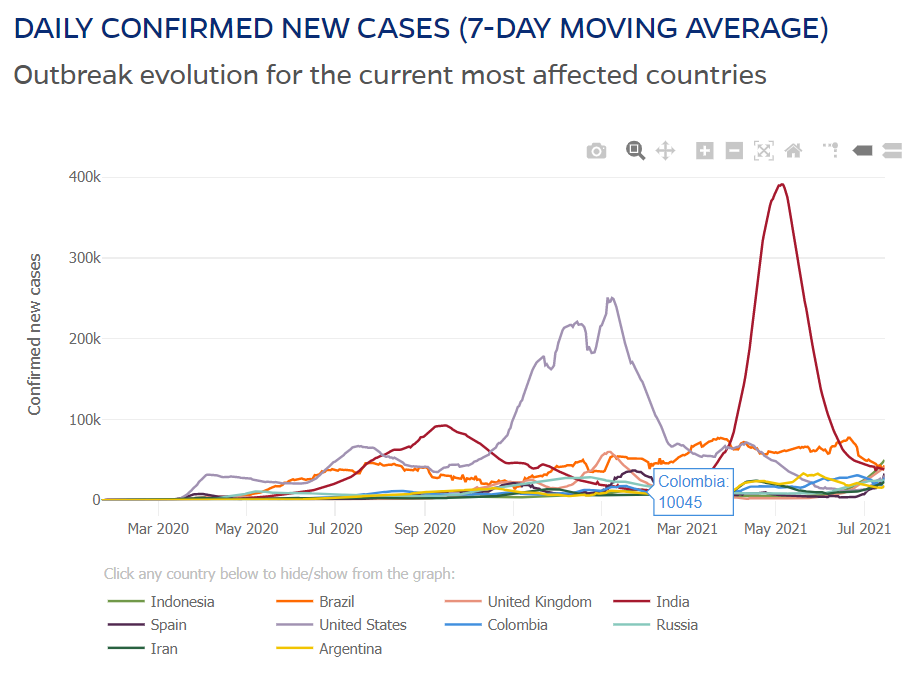Hide United States from the graph

[341, 625]
